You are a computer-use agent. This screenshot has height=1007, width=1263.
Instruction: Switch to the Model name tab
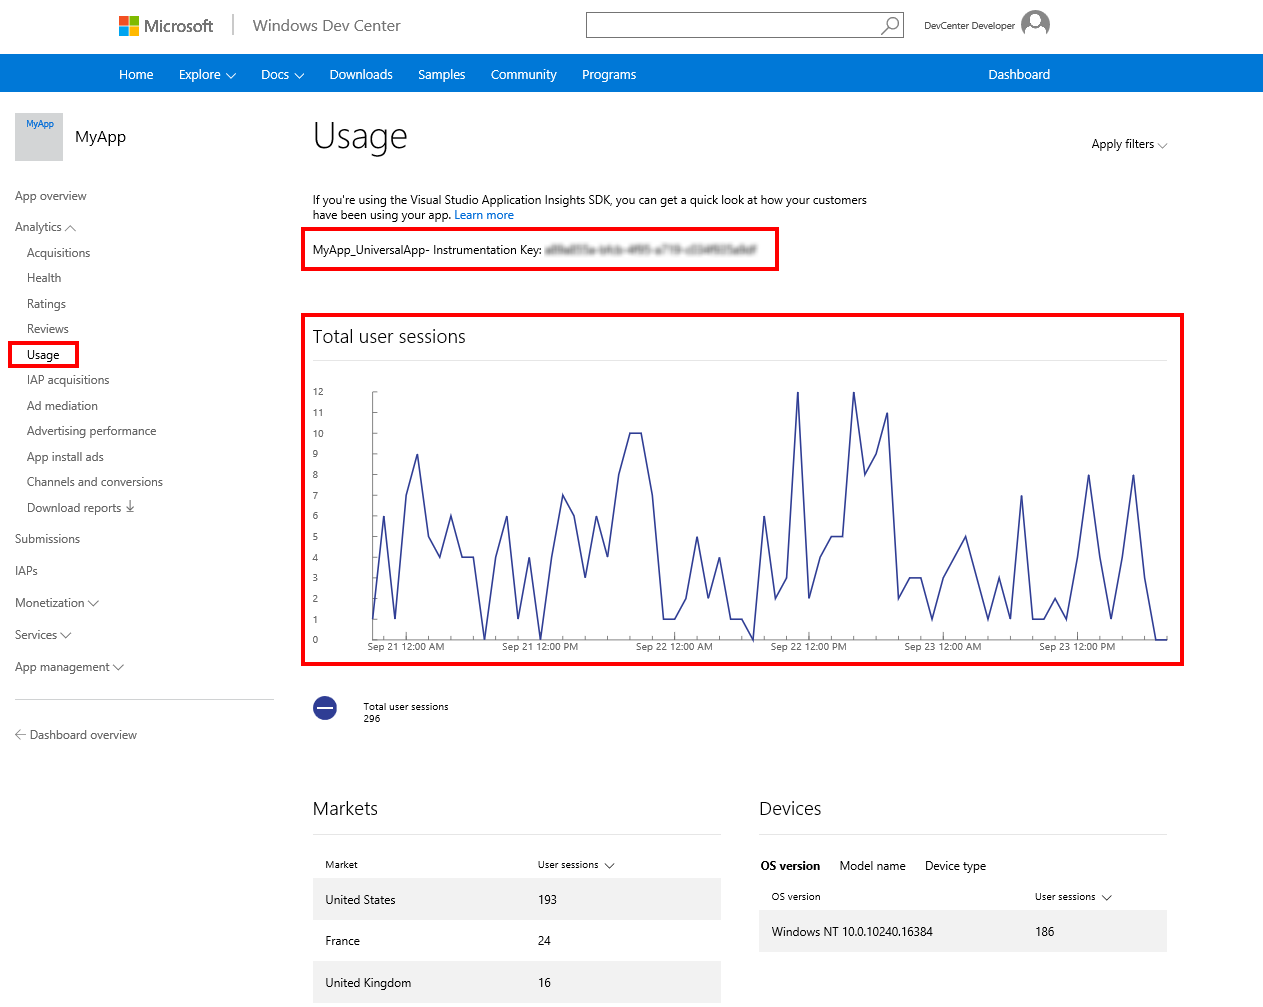(872, 866)
